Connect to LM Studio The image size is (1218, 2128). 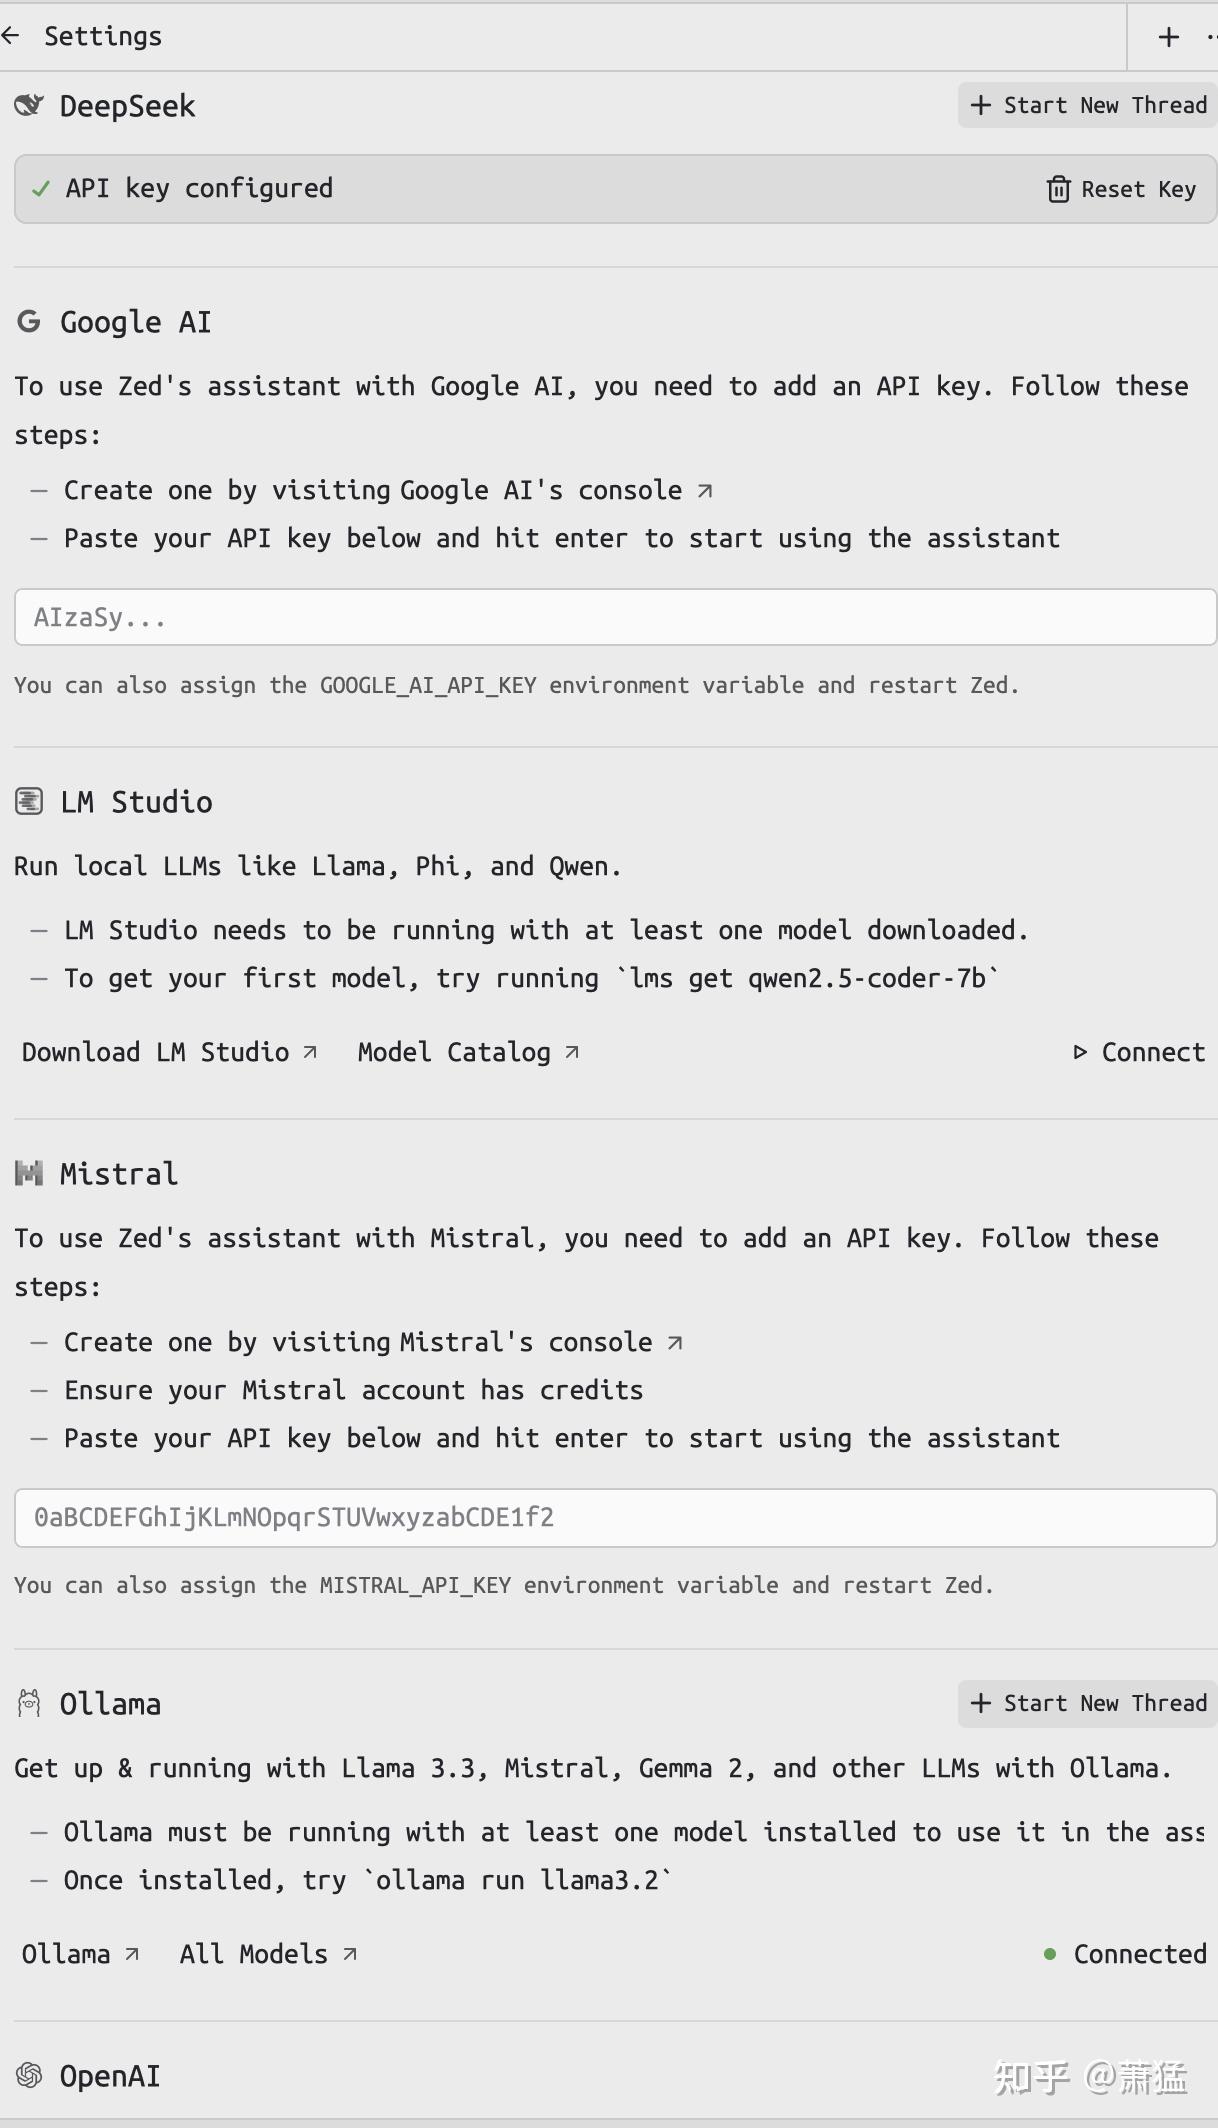tap(1139, 1052)
